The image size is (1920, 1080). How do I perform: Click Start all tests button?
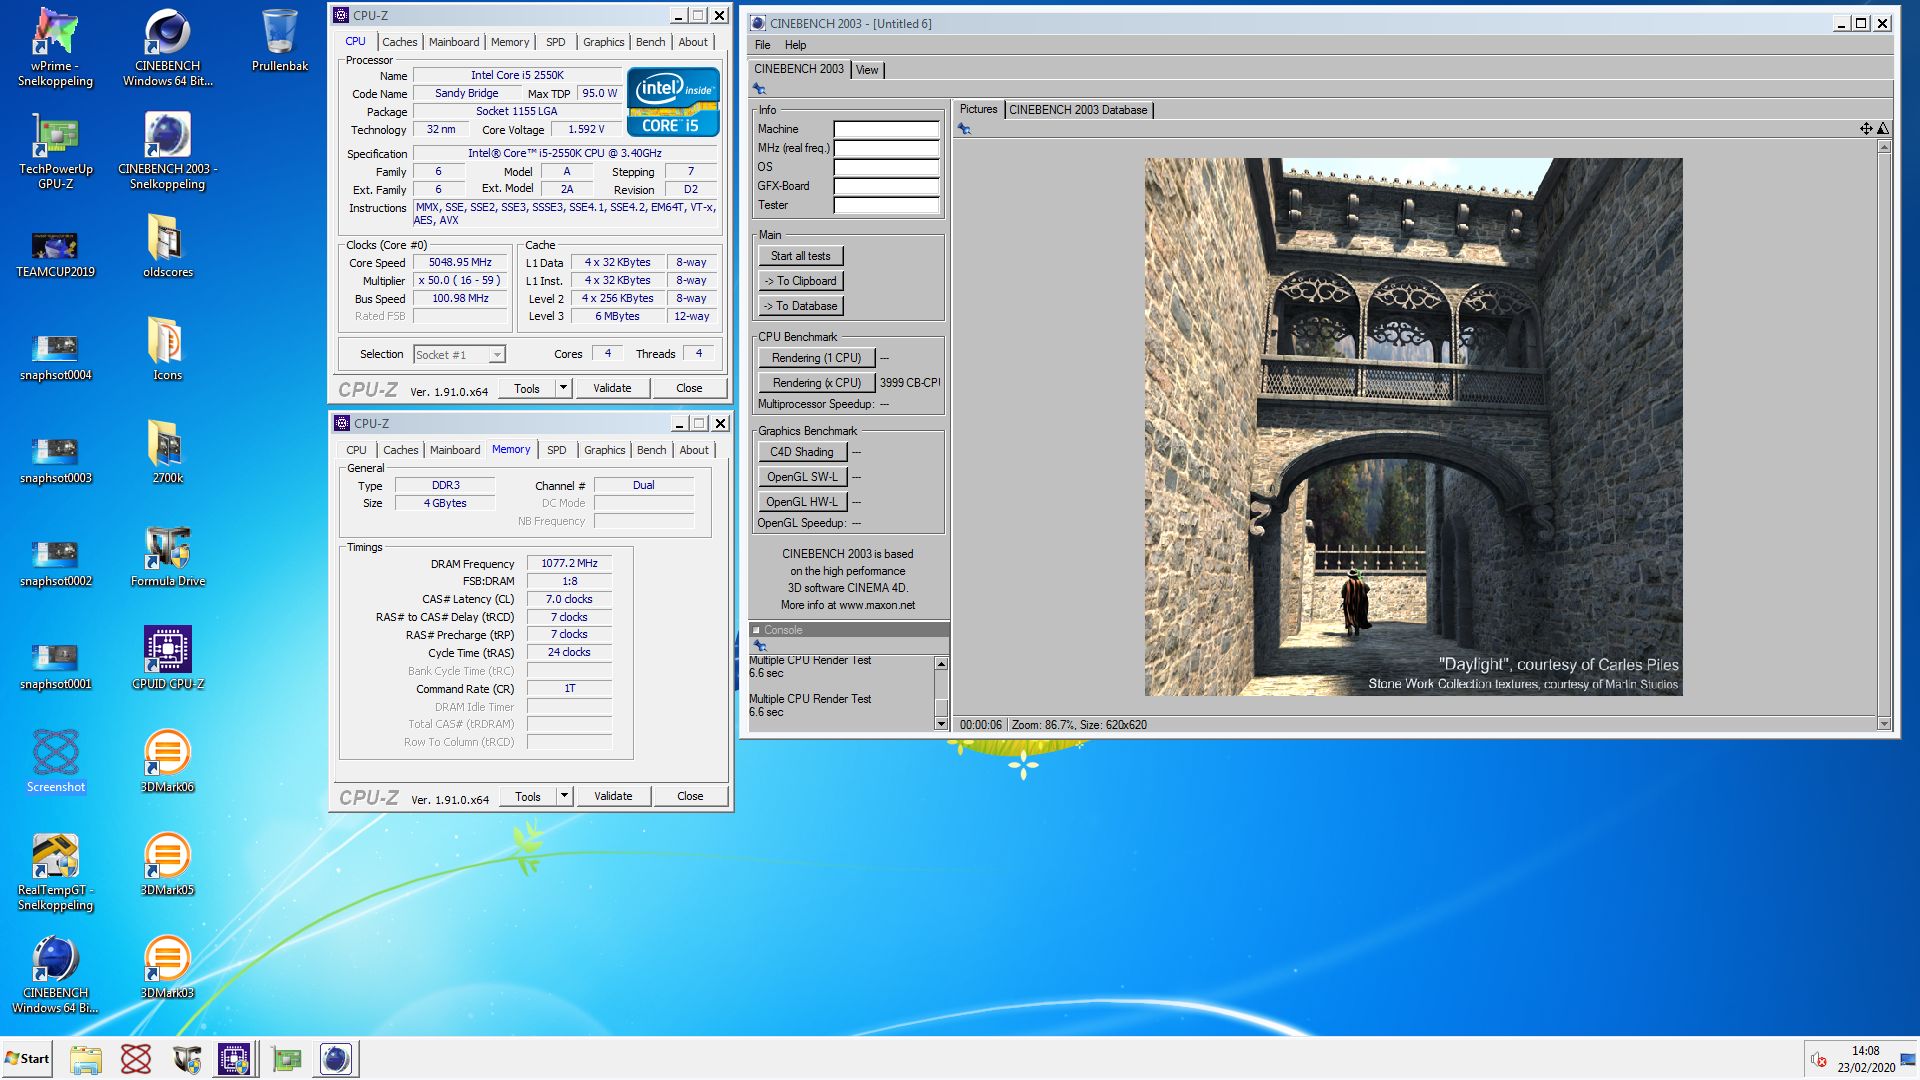(800, 256)
